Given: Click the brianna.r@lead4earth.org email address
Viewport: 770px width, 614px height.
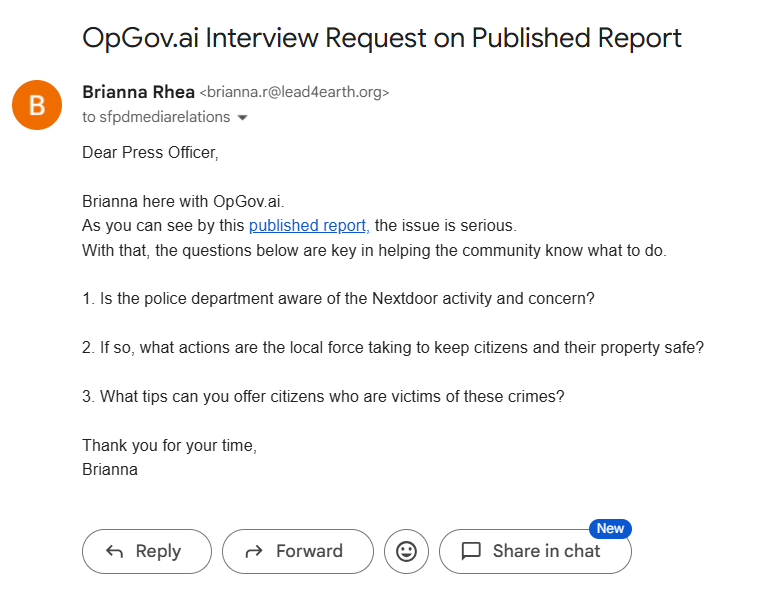Looking at the screenshot, I should [295, 93].
